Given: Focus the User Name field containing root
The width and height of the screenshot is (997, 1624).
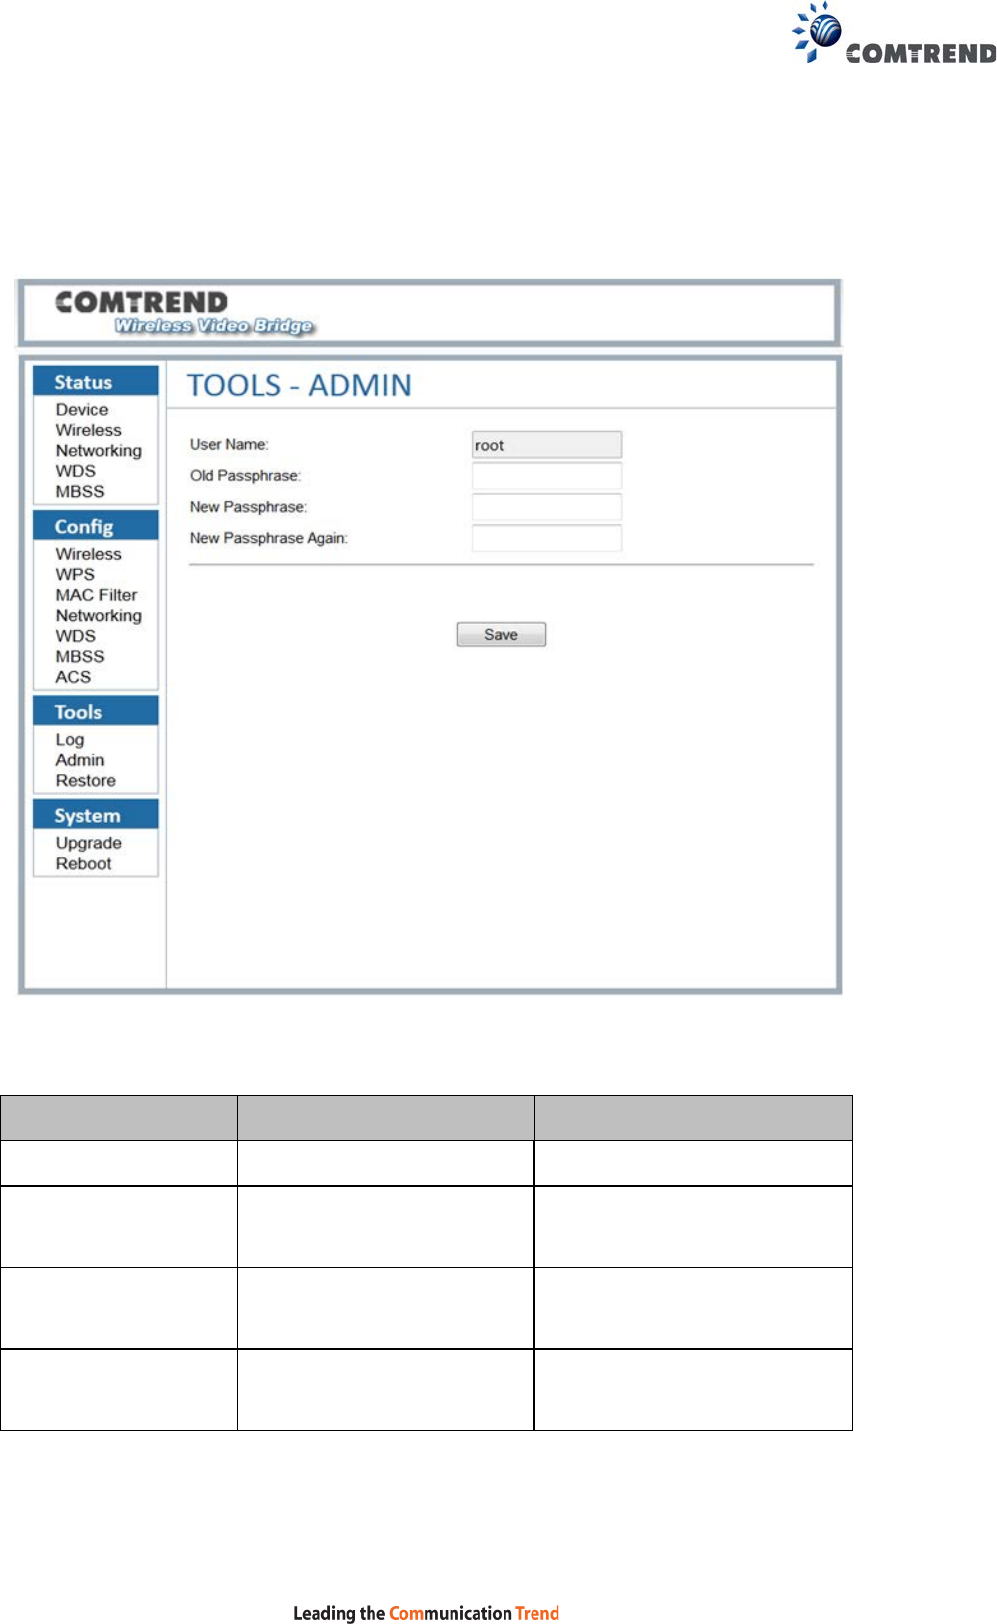Looking at the screenshot, I should tap(547, 445).
